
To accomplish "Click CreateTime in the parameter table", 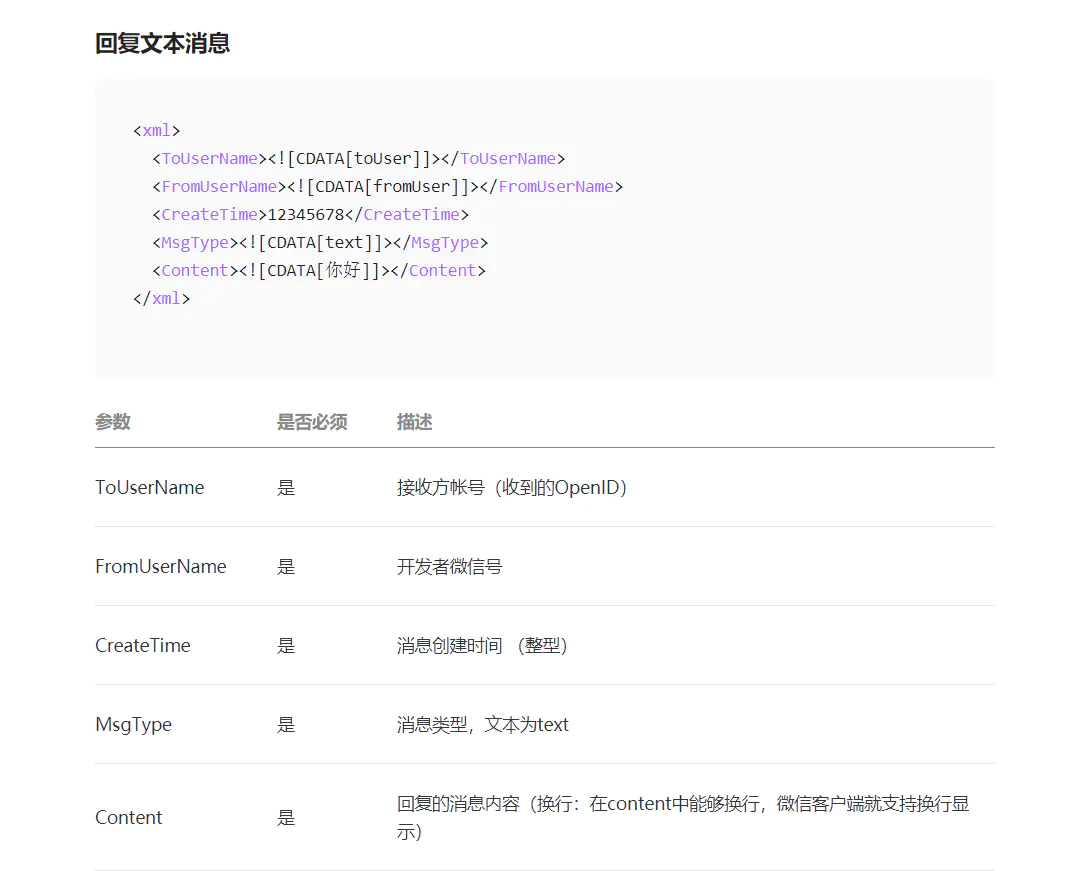I will click(x=143, y=645).
